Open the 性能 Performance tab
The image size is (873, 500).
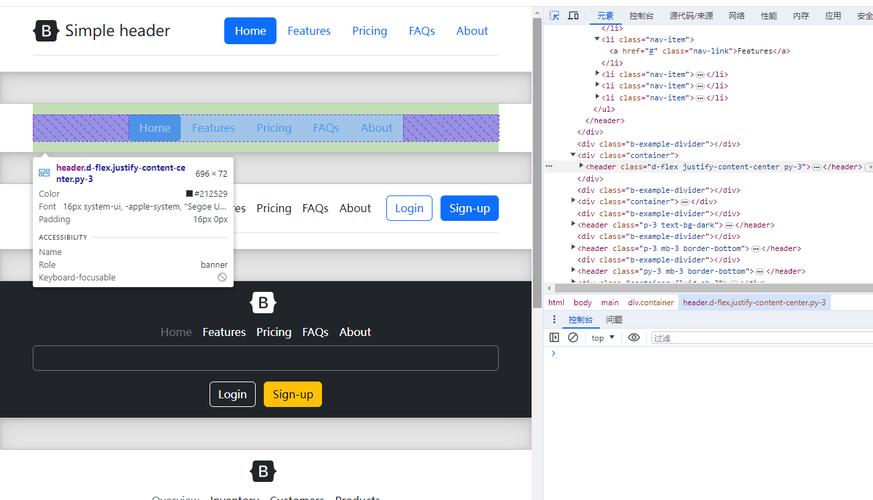pos(769,16)
